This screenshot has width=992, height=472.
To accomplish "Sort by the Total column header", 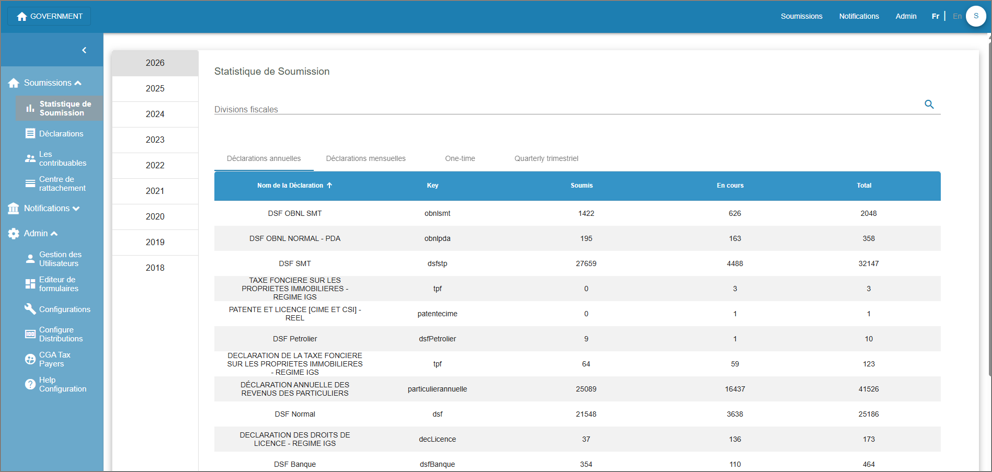I will 864,185.
